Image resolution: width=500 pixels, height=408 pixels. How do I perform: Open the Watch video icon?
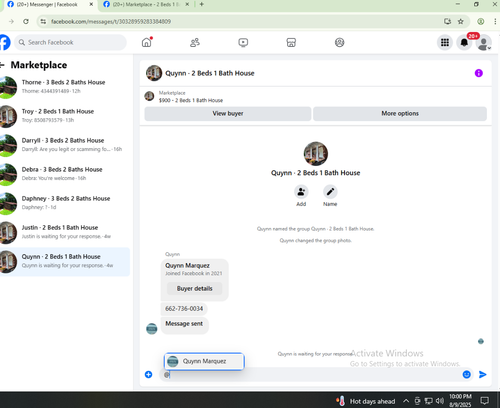[x=243, y=42]
